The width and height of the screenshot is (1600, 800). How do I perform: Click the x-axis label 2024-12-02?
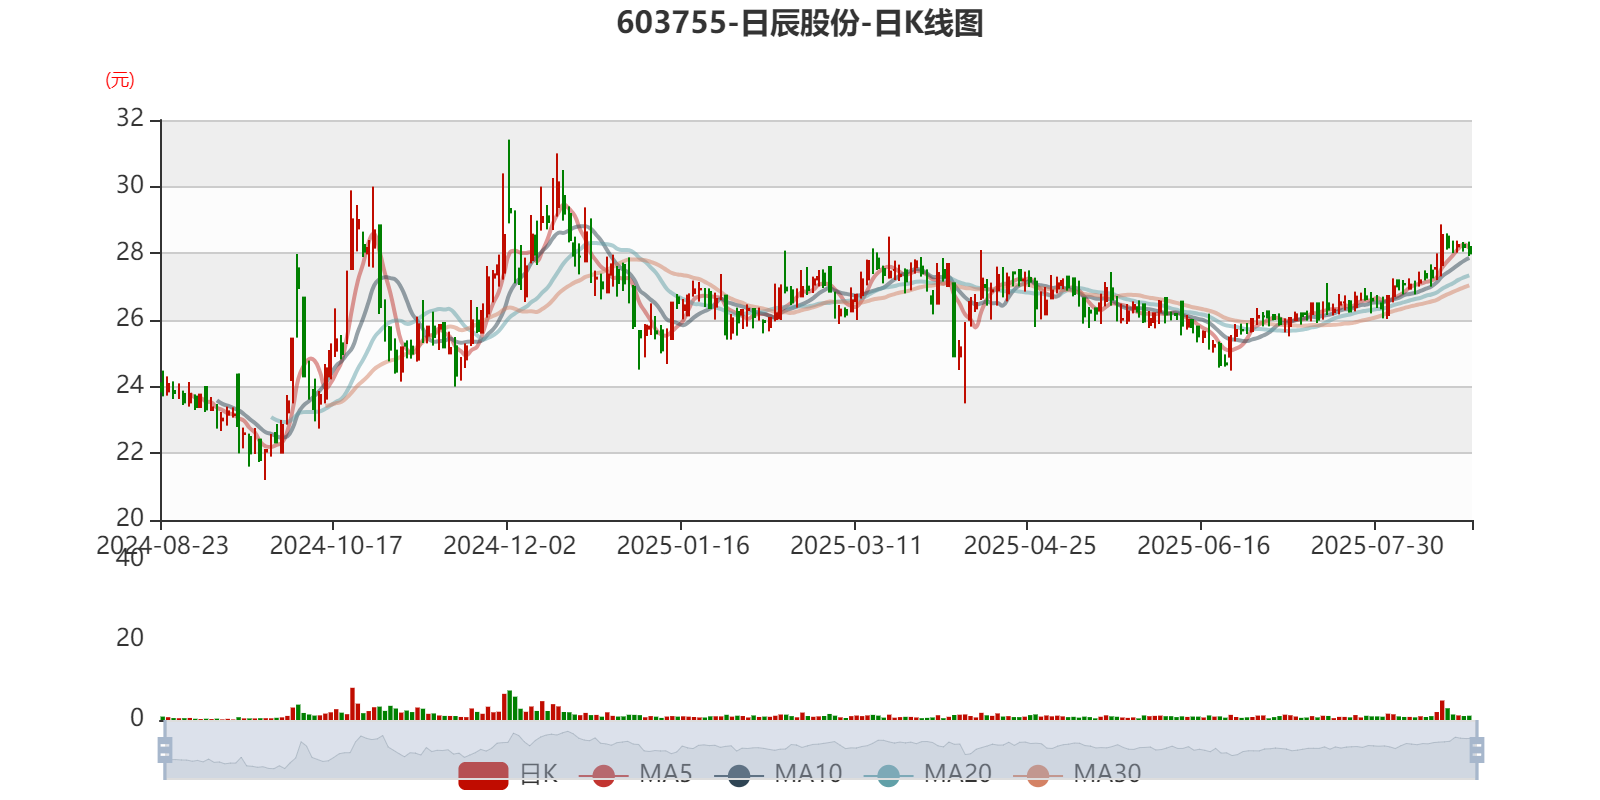[510, 546]
